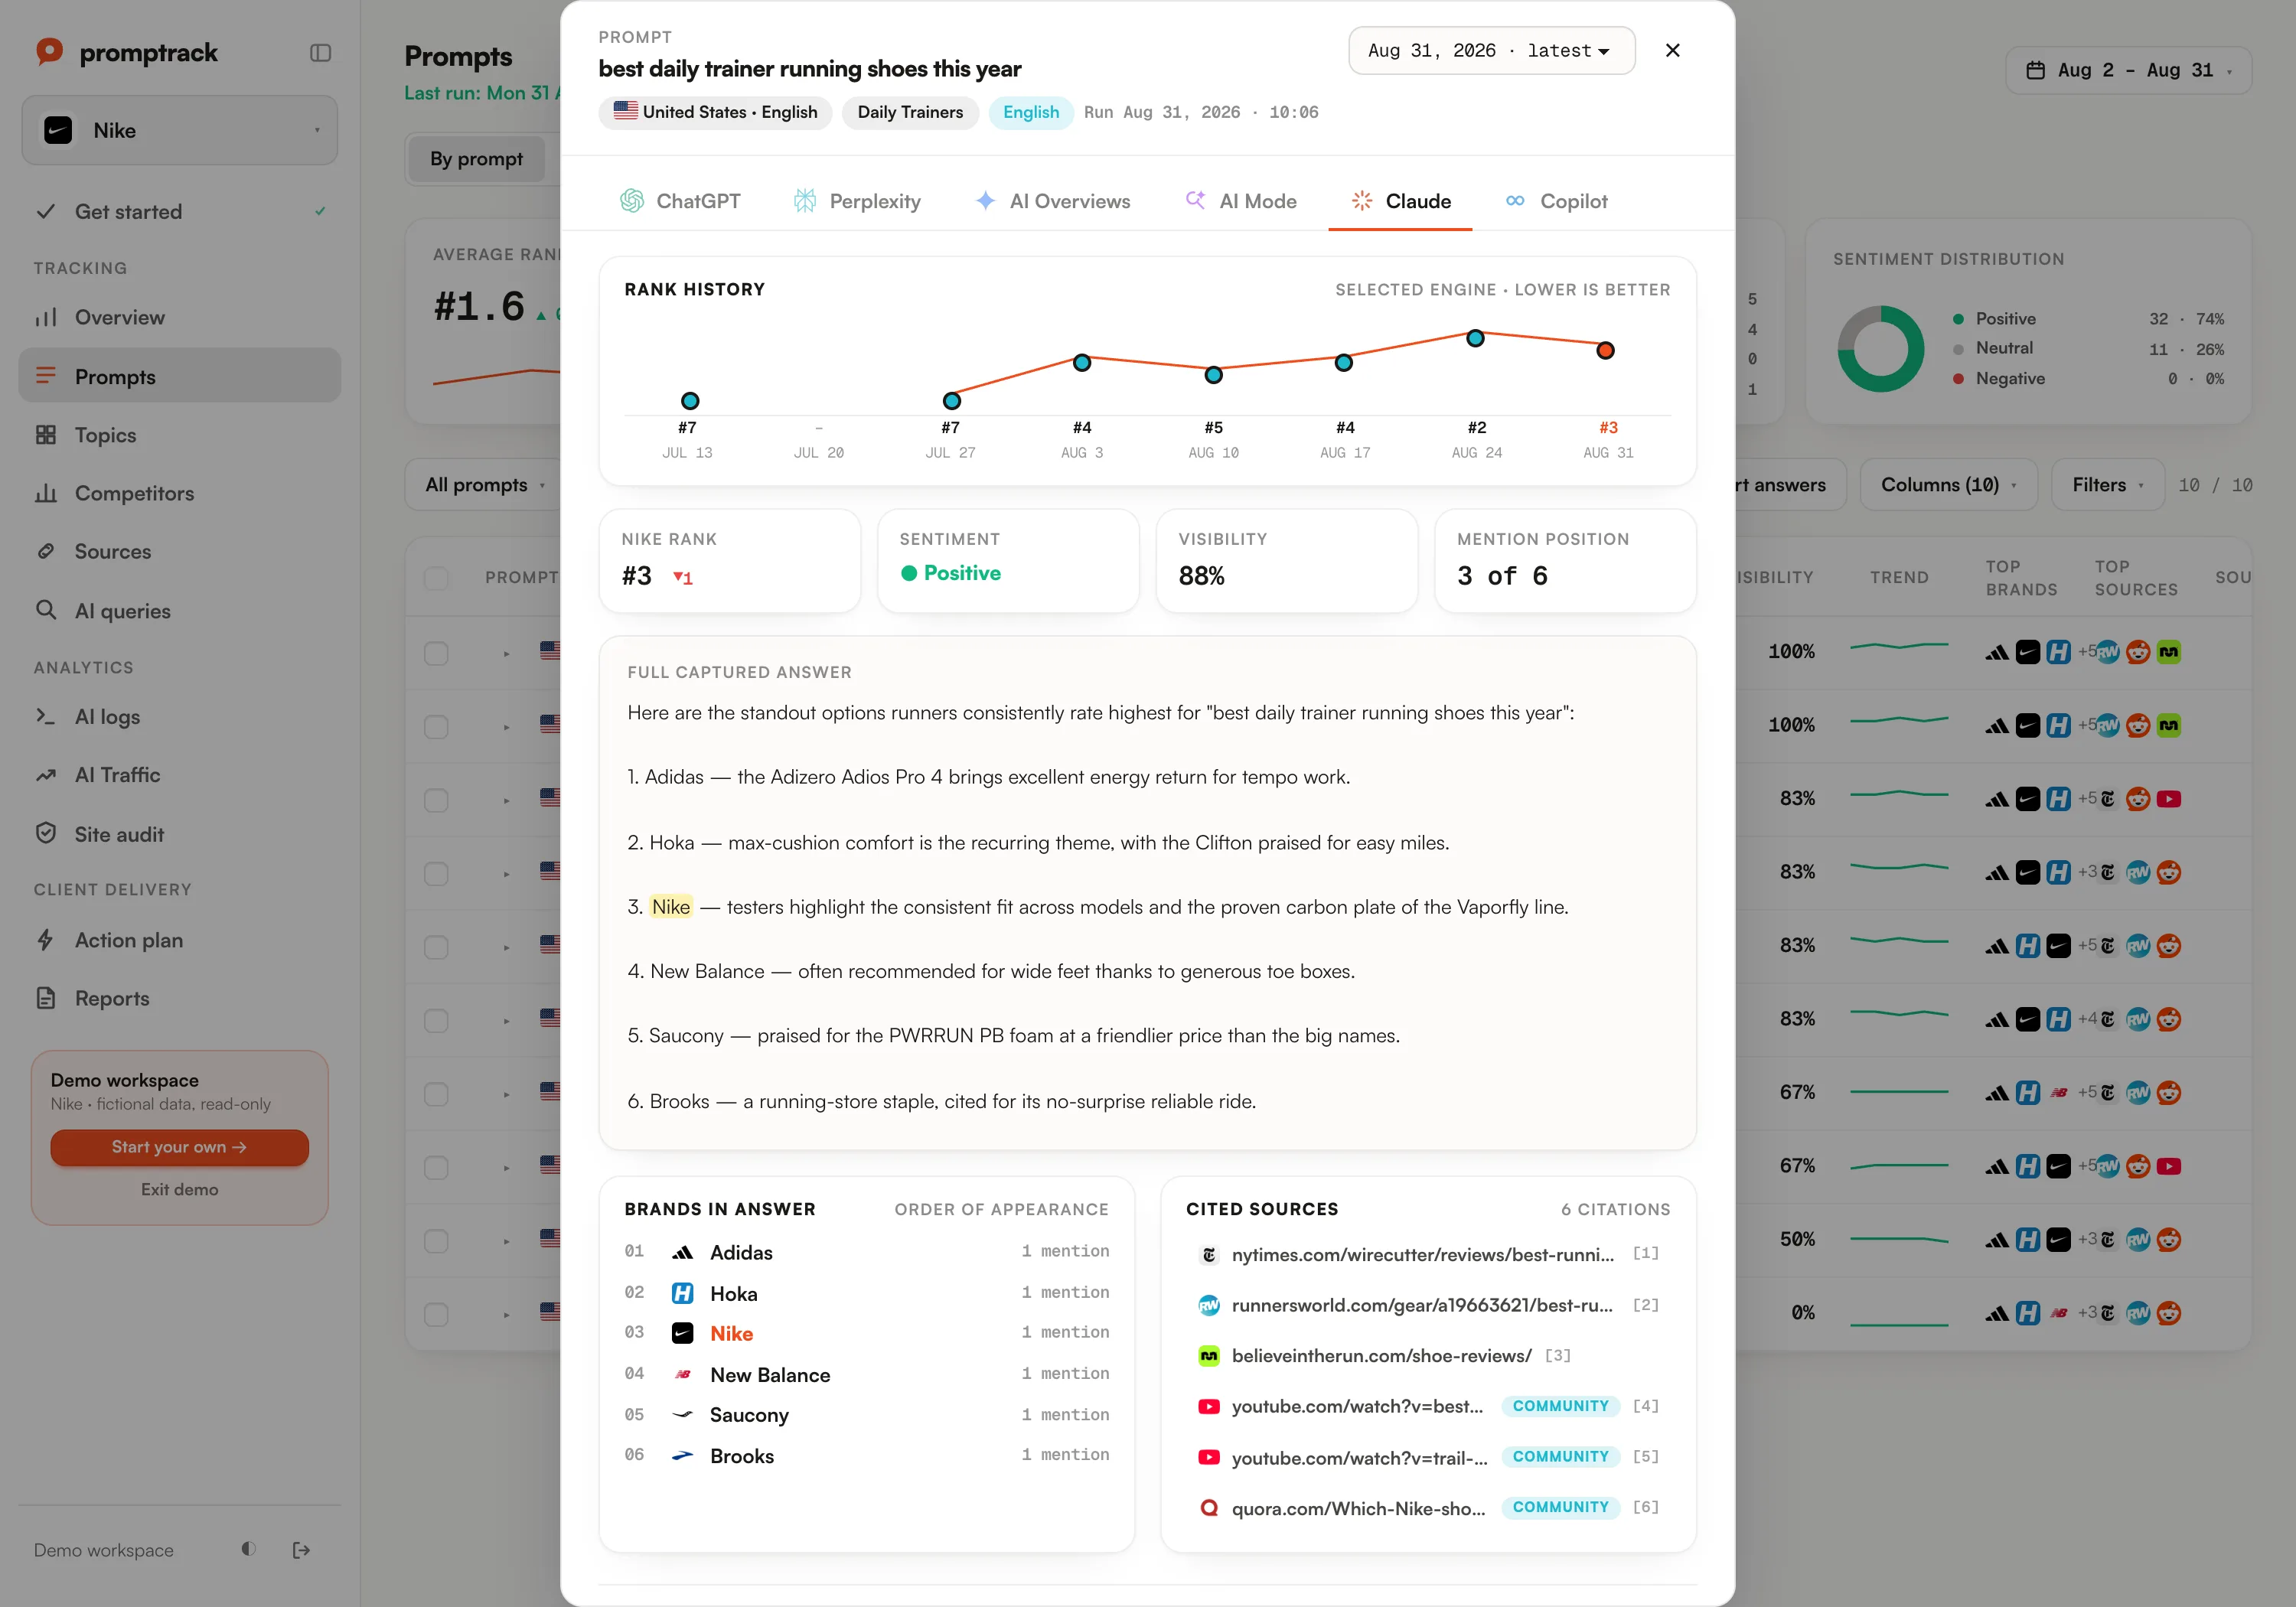
Task: Click the Adidas logo in brands list
Action: (x=683, y=1252)
